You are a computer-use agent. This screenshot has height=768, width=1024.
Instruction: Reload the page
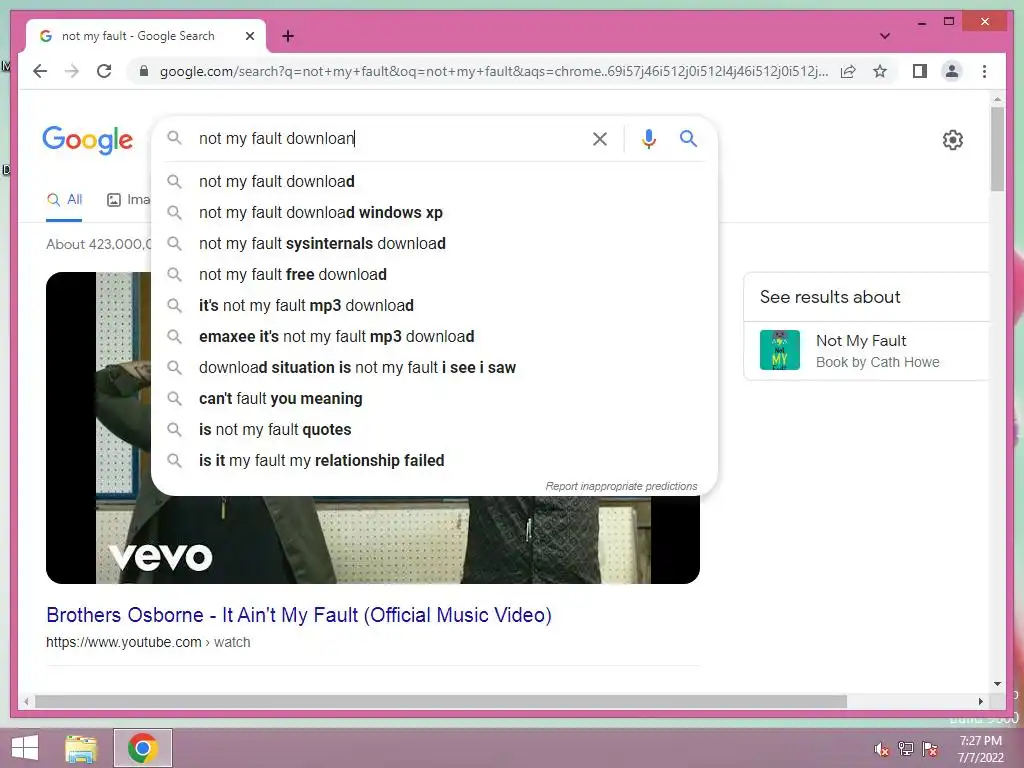pyautogui.click(x=104, y=71)
